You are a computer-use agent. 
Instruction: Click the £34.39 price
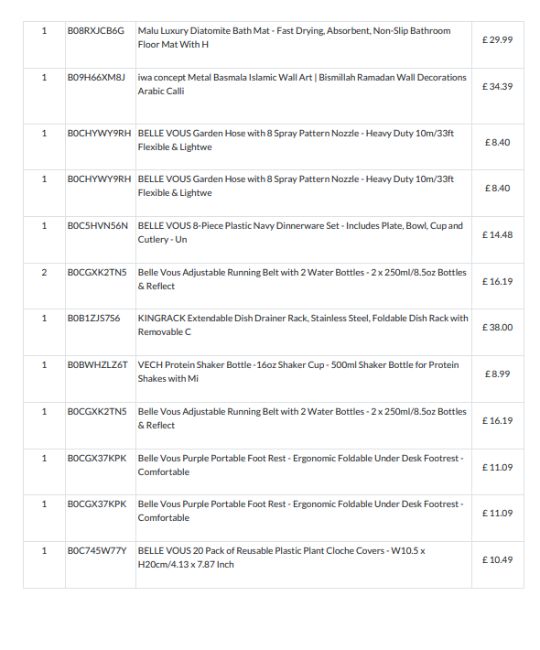tap(497, 87)
